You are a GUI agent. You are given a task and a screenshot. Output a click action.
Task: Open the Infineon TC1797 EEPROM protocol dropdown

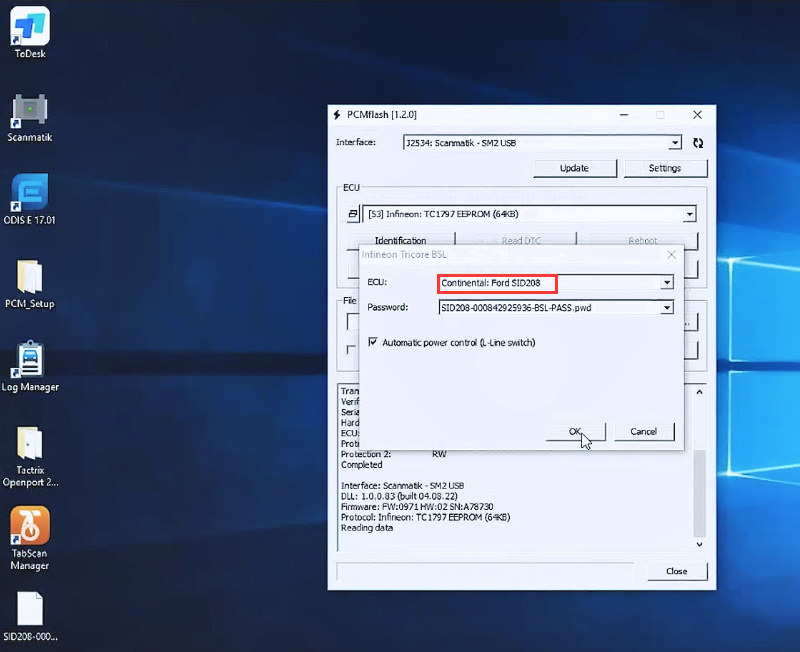[x=689, y=214]
